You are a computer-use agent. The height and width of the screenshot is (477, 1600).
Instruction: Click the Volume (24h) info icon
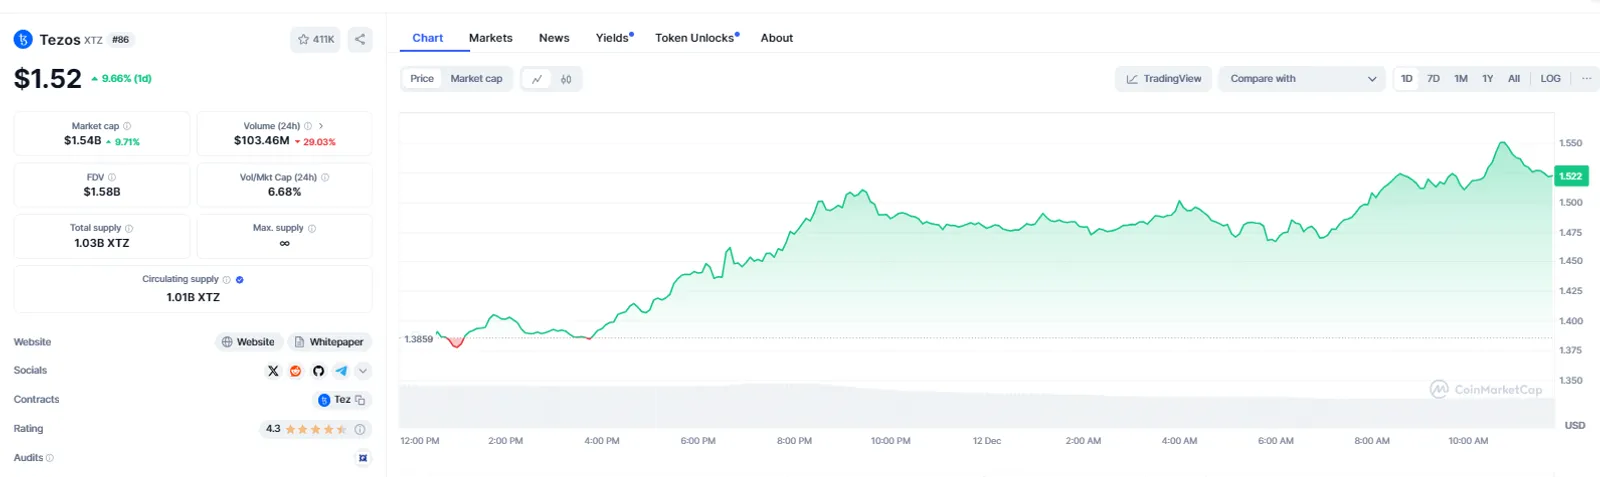pyautogui.click(x=308, y=126)
